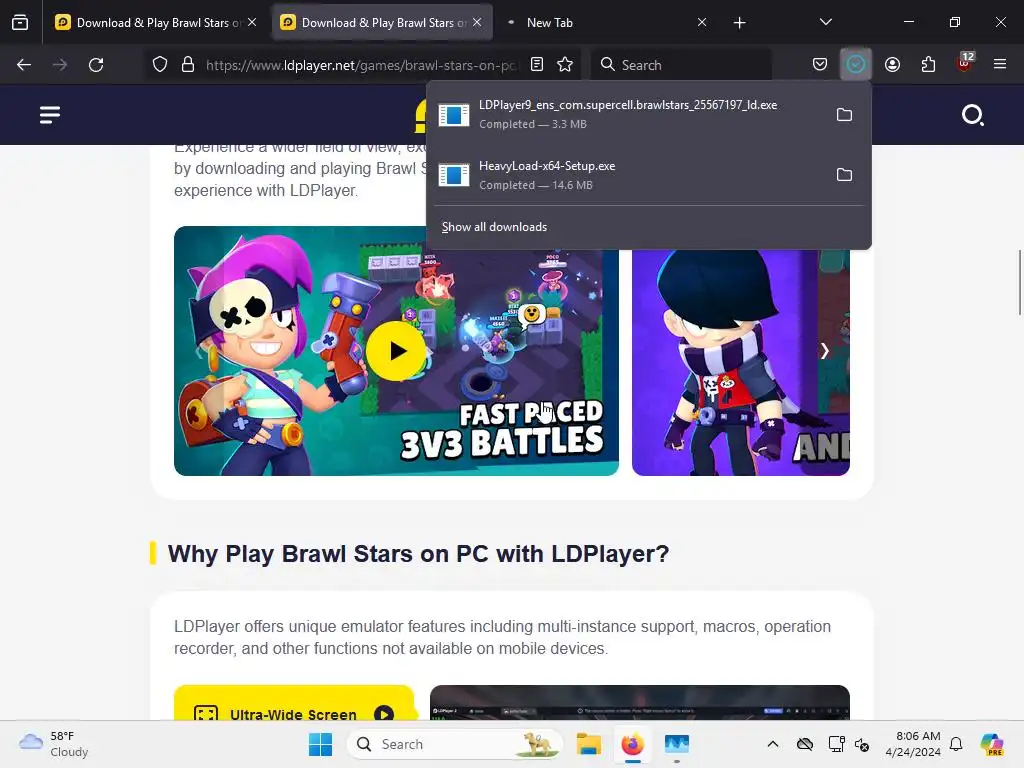Open a new browser tab
The width and height of the screenshot is (1024, 768).
(x=739, y=23)
